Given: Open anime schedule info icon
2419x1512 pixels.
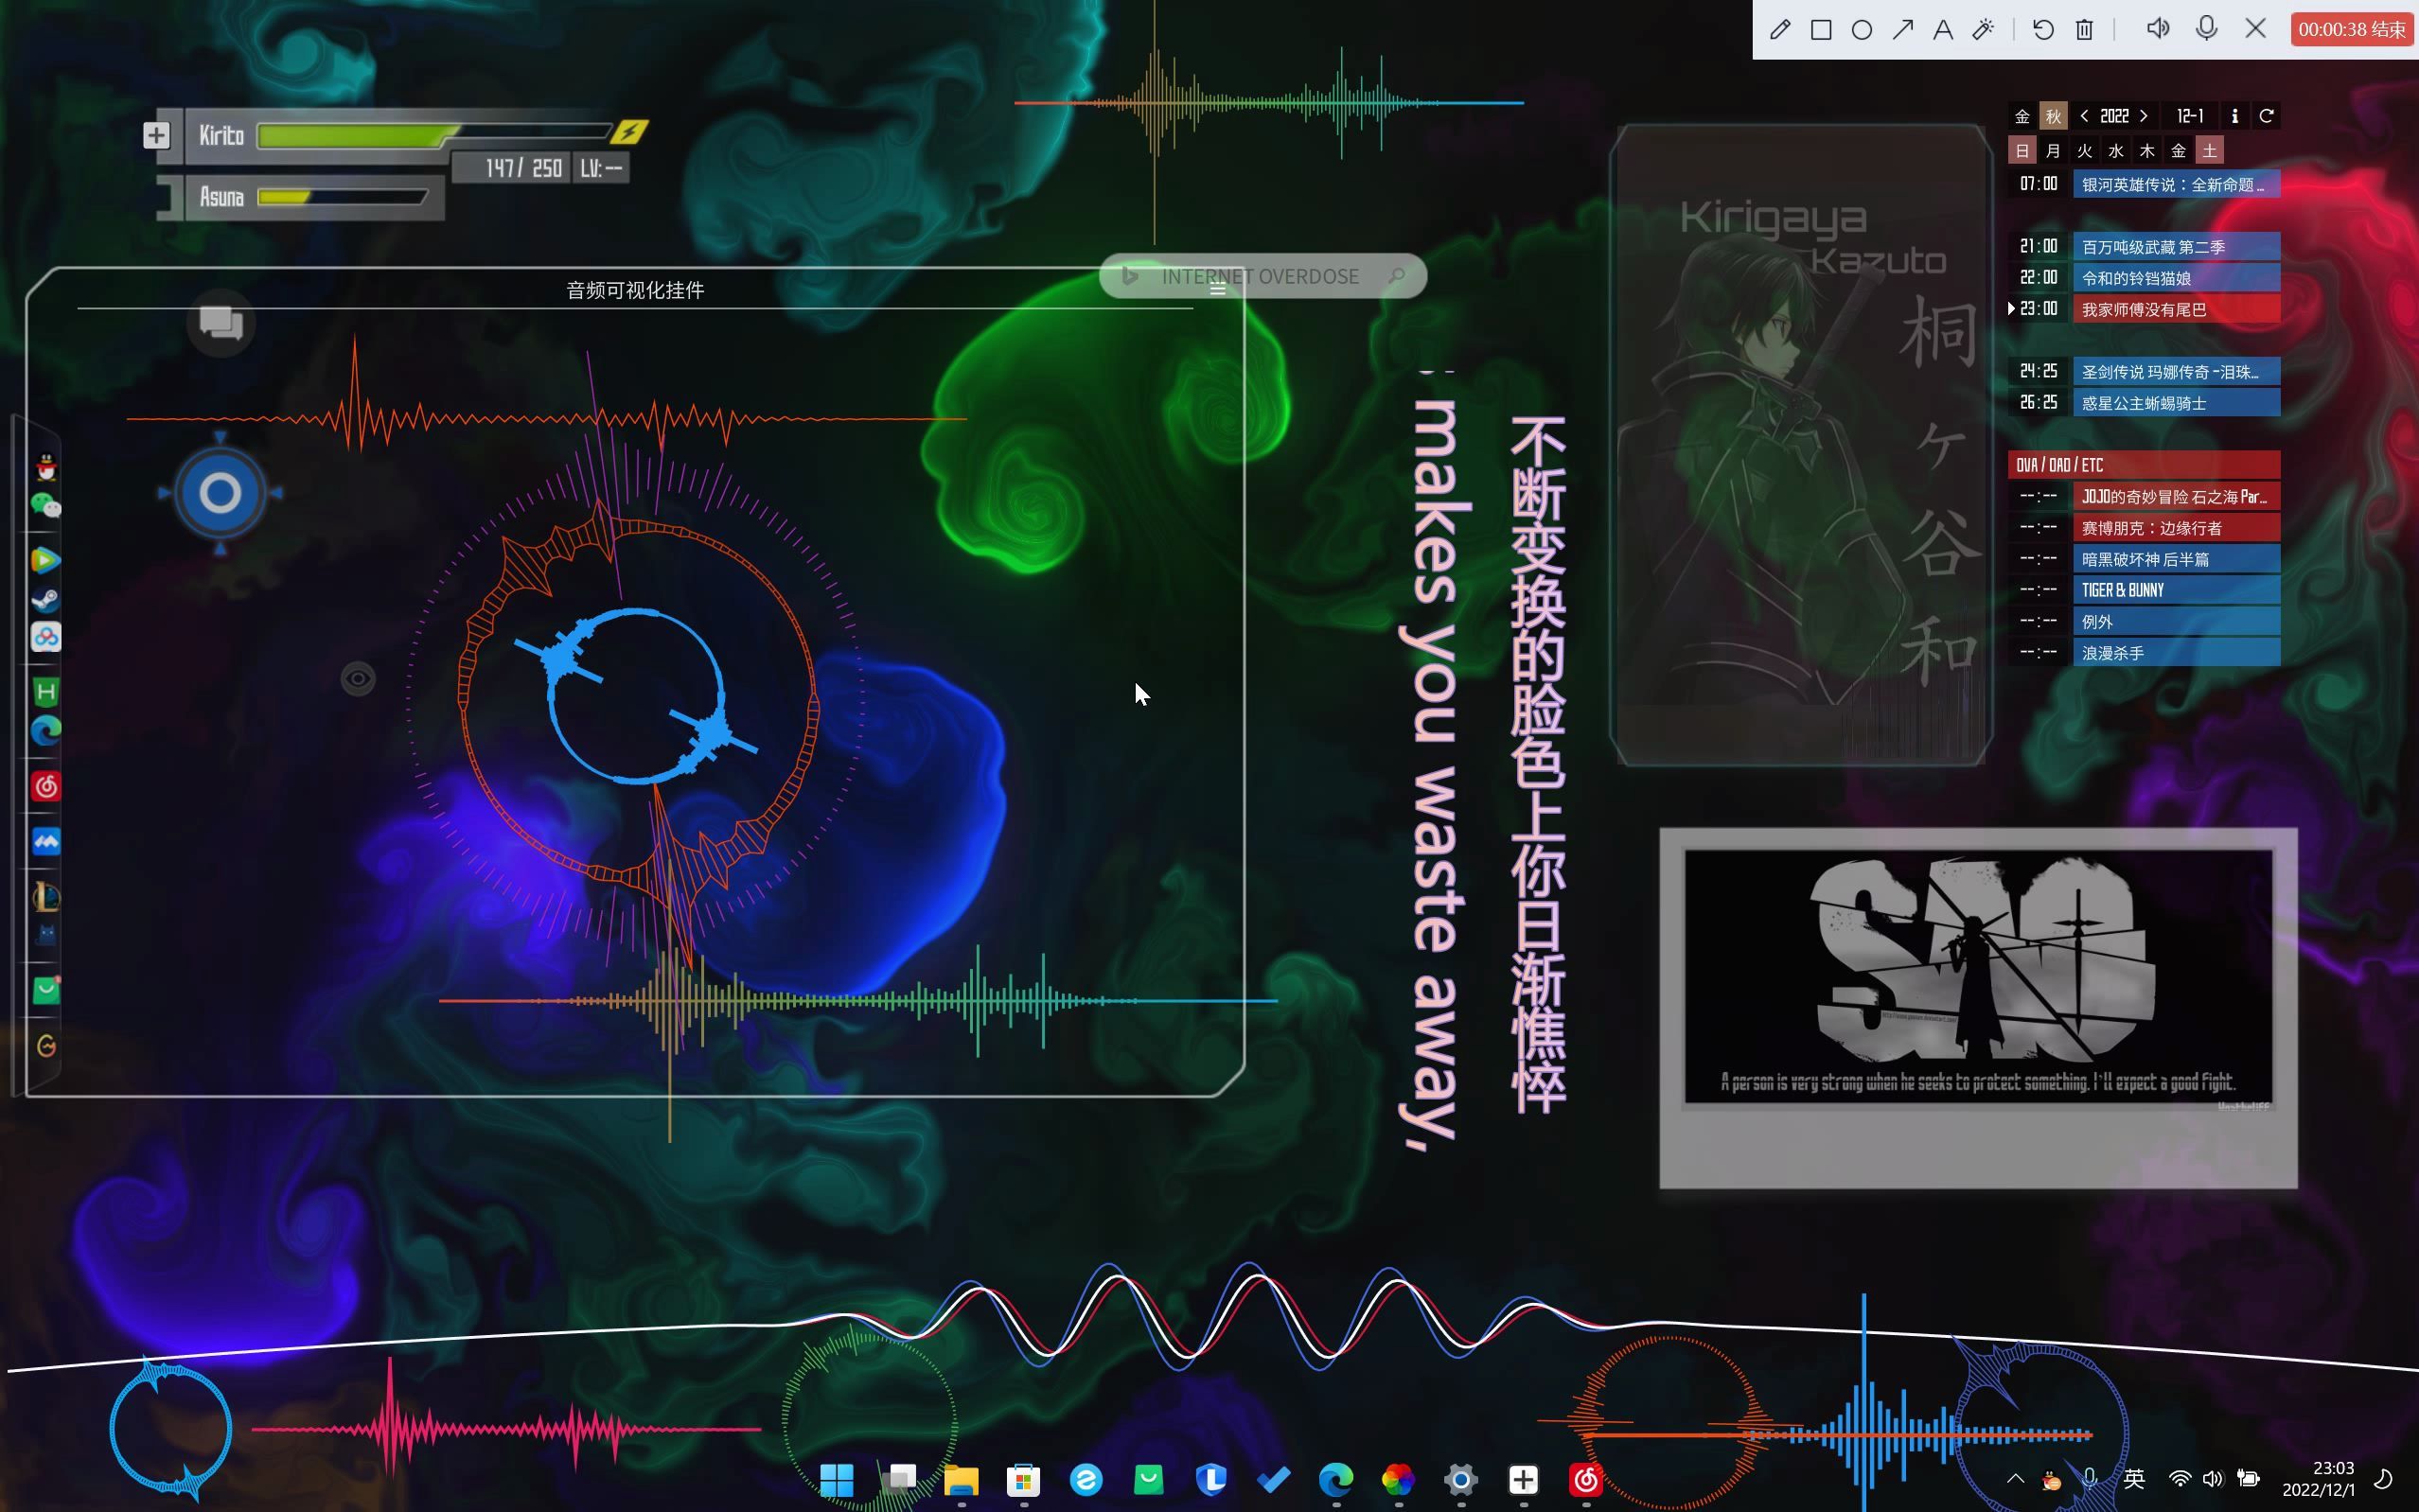Looking at the screenshot, I should (x=2234, y=116).
